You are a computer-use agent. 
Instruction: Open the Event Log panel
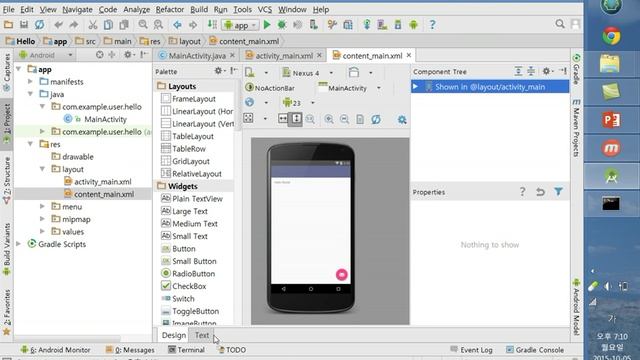click(471, 350)
